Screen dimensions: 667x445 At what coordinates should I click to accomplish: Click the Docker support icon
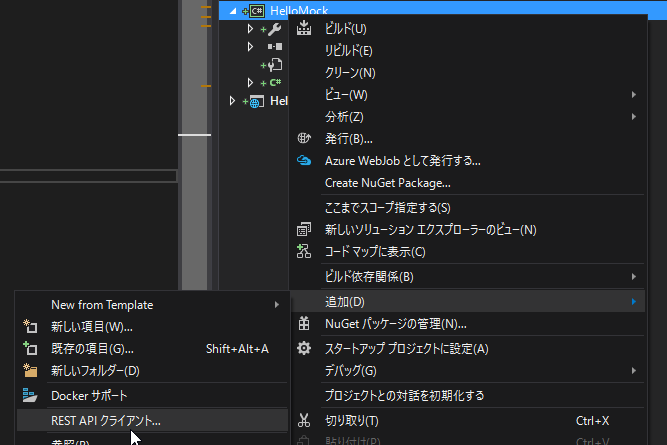[x=30, y=395]
